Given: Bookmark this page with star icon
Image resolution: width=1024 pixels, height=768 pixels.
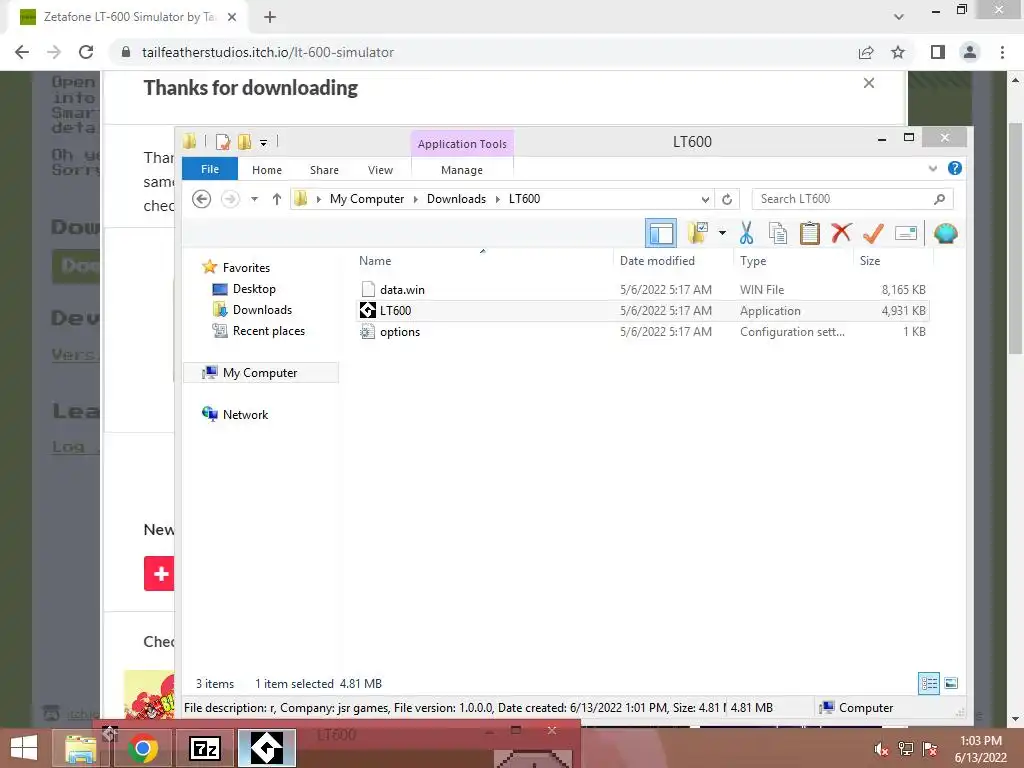Looking at the screenshot, I should pyautogui.click(x=898, y=52).
